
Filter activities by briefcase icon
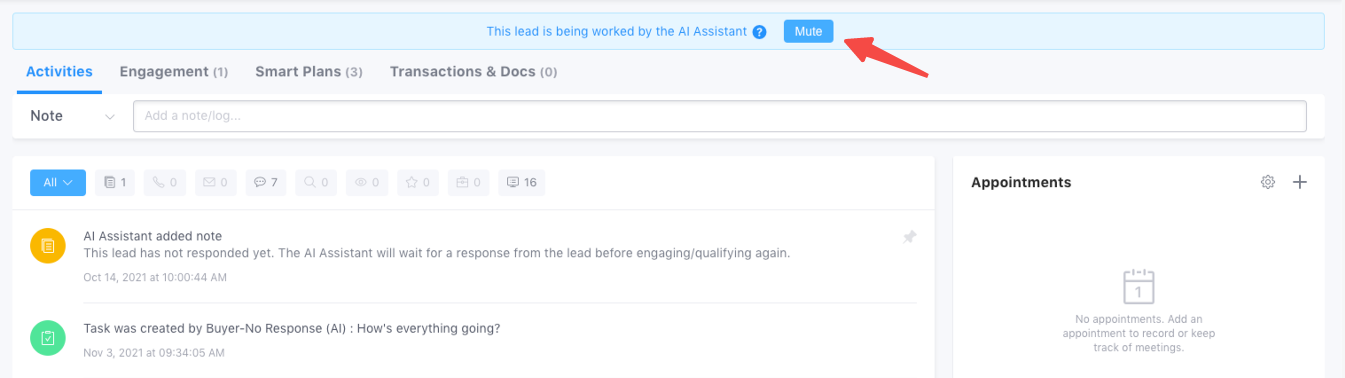pyautogui.click(x=468, y=183)
